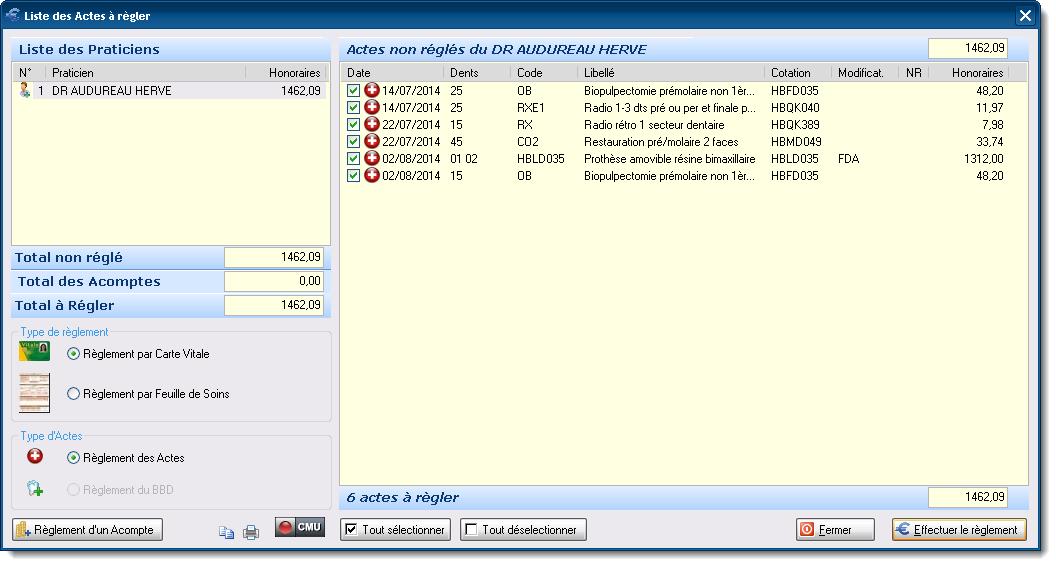Viewport: 1056px width, 566px height.
Task: Click red cross icon of Prothèse amovible row
Action: 371,158
